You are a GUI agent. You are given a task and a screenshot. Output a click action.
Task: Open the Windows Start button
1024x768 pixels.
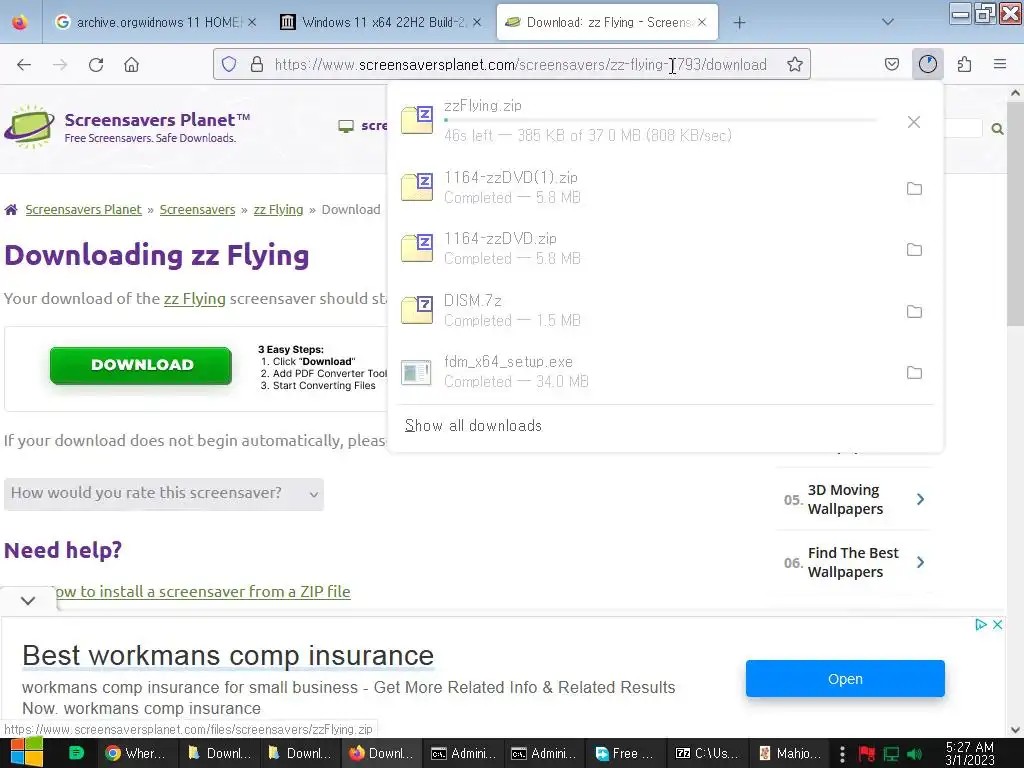coord(26,752)
